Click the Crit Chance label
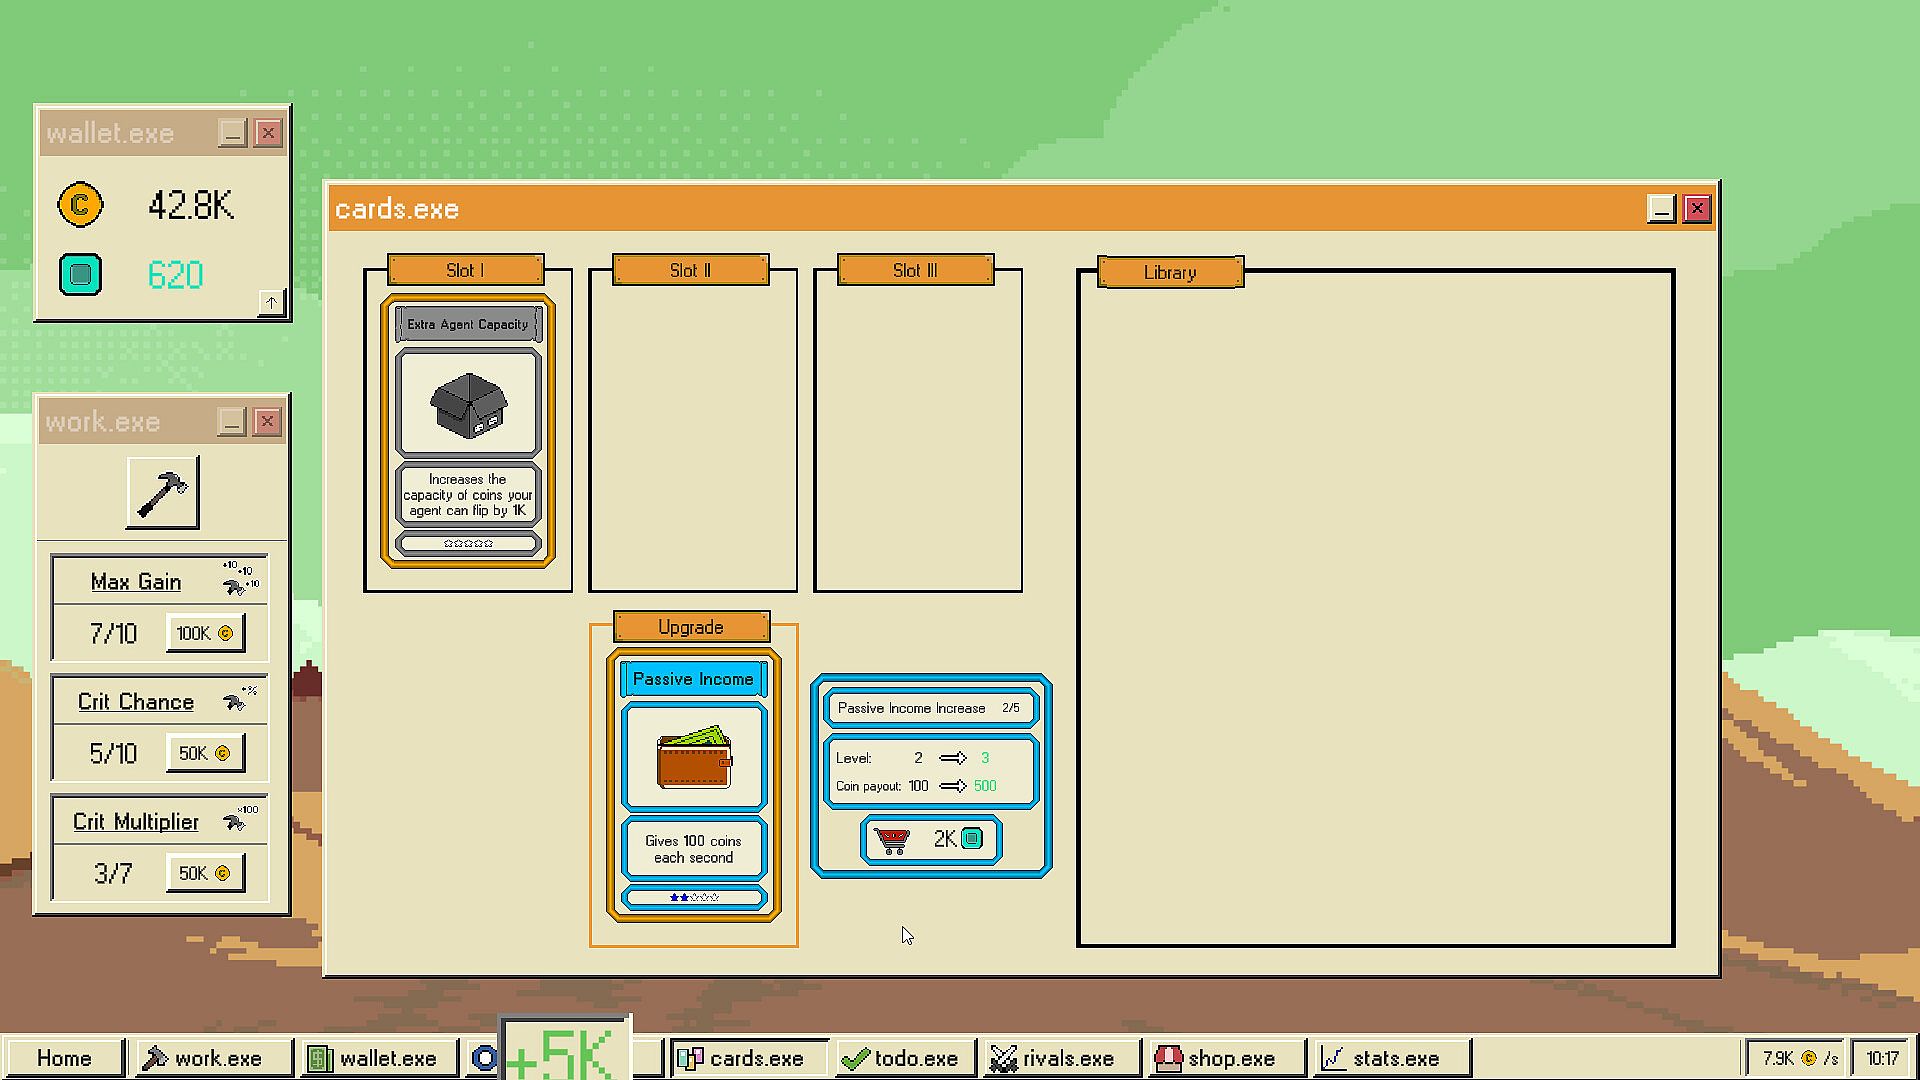 pyautogui.click(x=136, y=702)
